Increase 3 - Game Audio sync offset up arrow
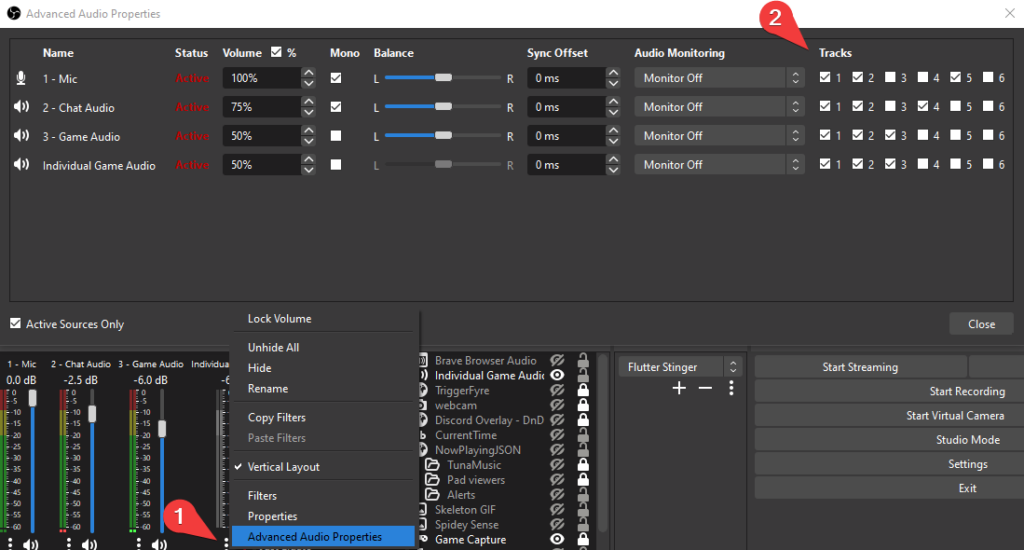 [x=613, y=130]
